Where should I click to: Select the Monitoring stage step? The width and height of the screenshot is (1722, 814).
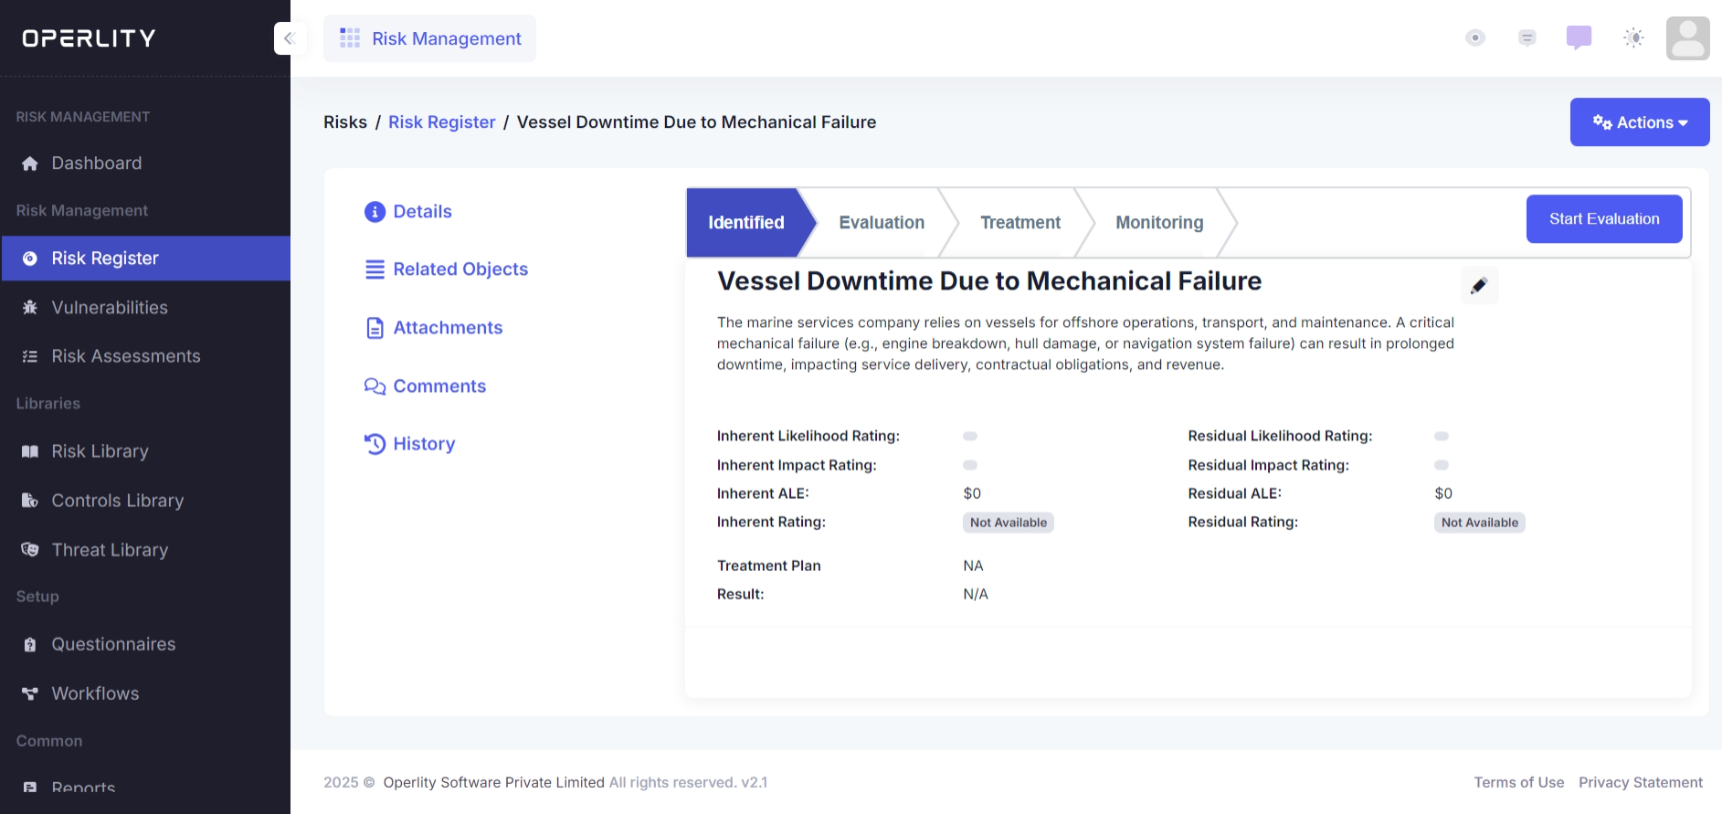pos(1159,222)
